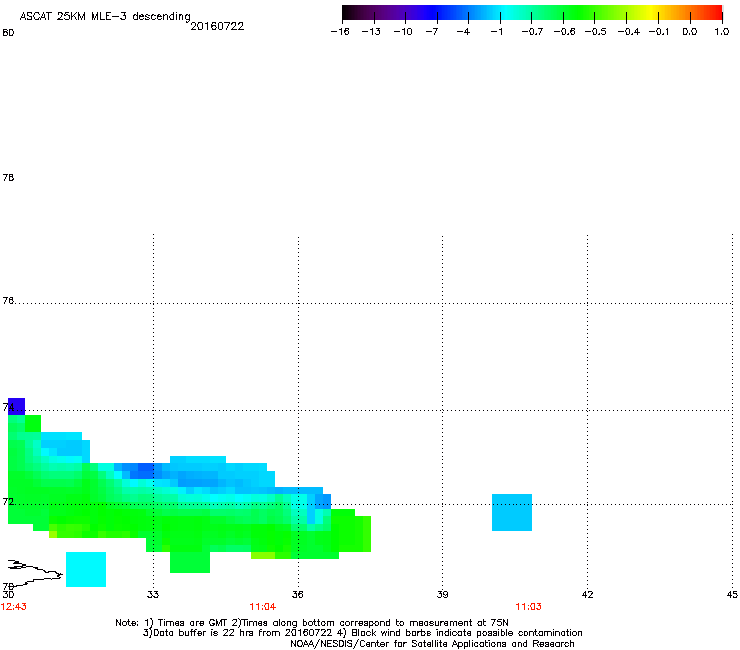This screenshot has height=650, width=740.
Task: Click the 'Note: 1) Times are GMT' line
Action: pyautogui.click(x=312, y=623)
